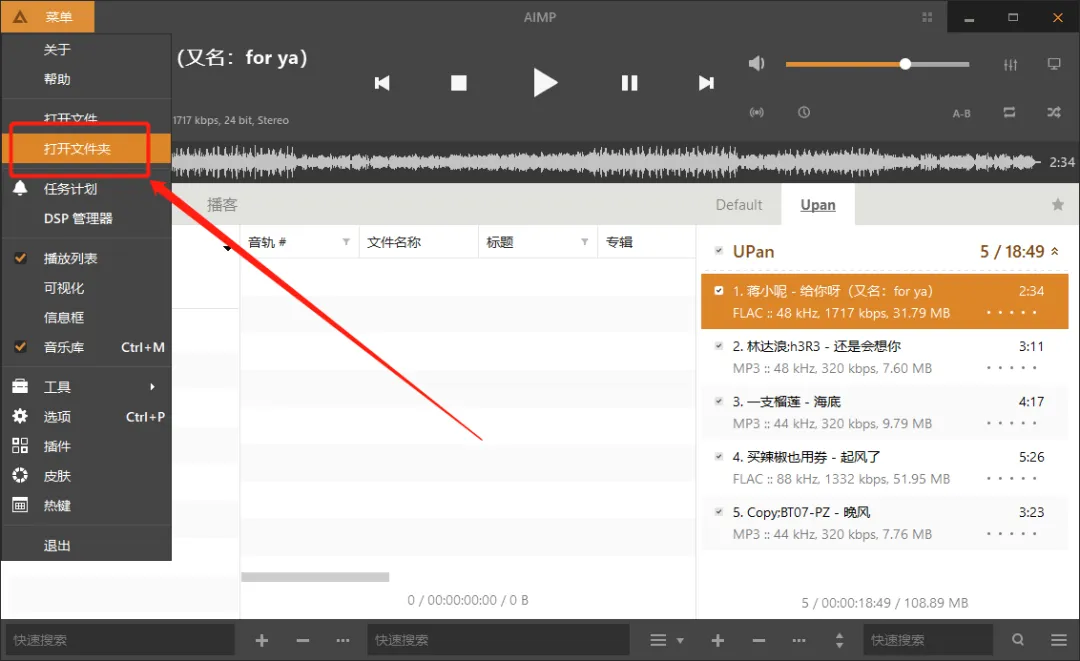
Task: Open 选项 settings menu entry
Action: pos(86,417)
